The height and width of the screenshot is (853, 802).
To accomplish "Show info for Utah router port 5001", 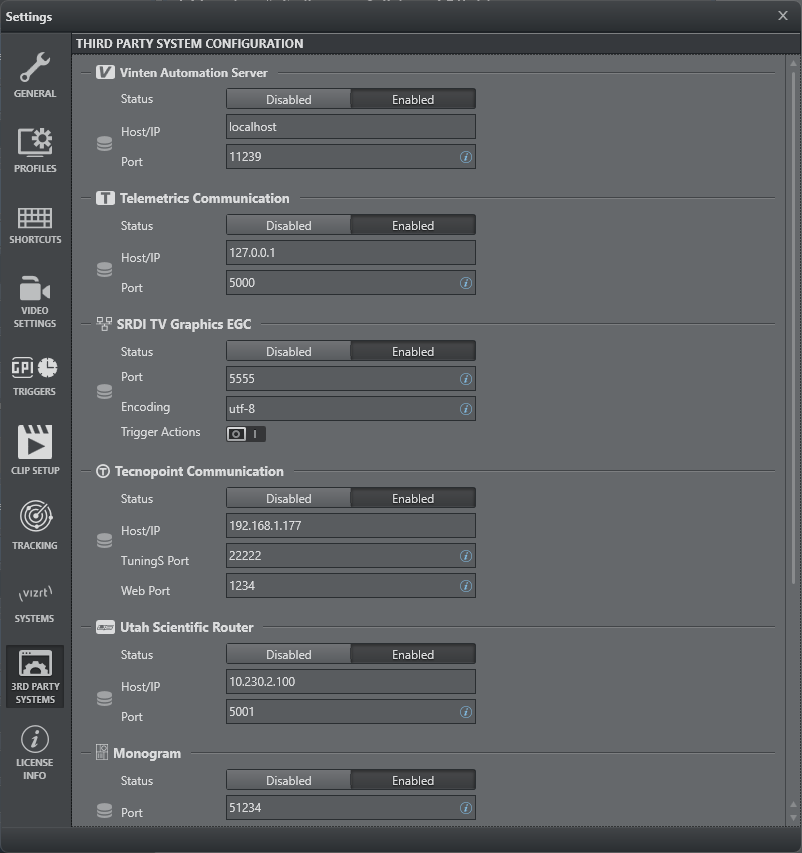I will (466, 712).
